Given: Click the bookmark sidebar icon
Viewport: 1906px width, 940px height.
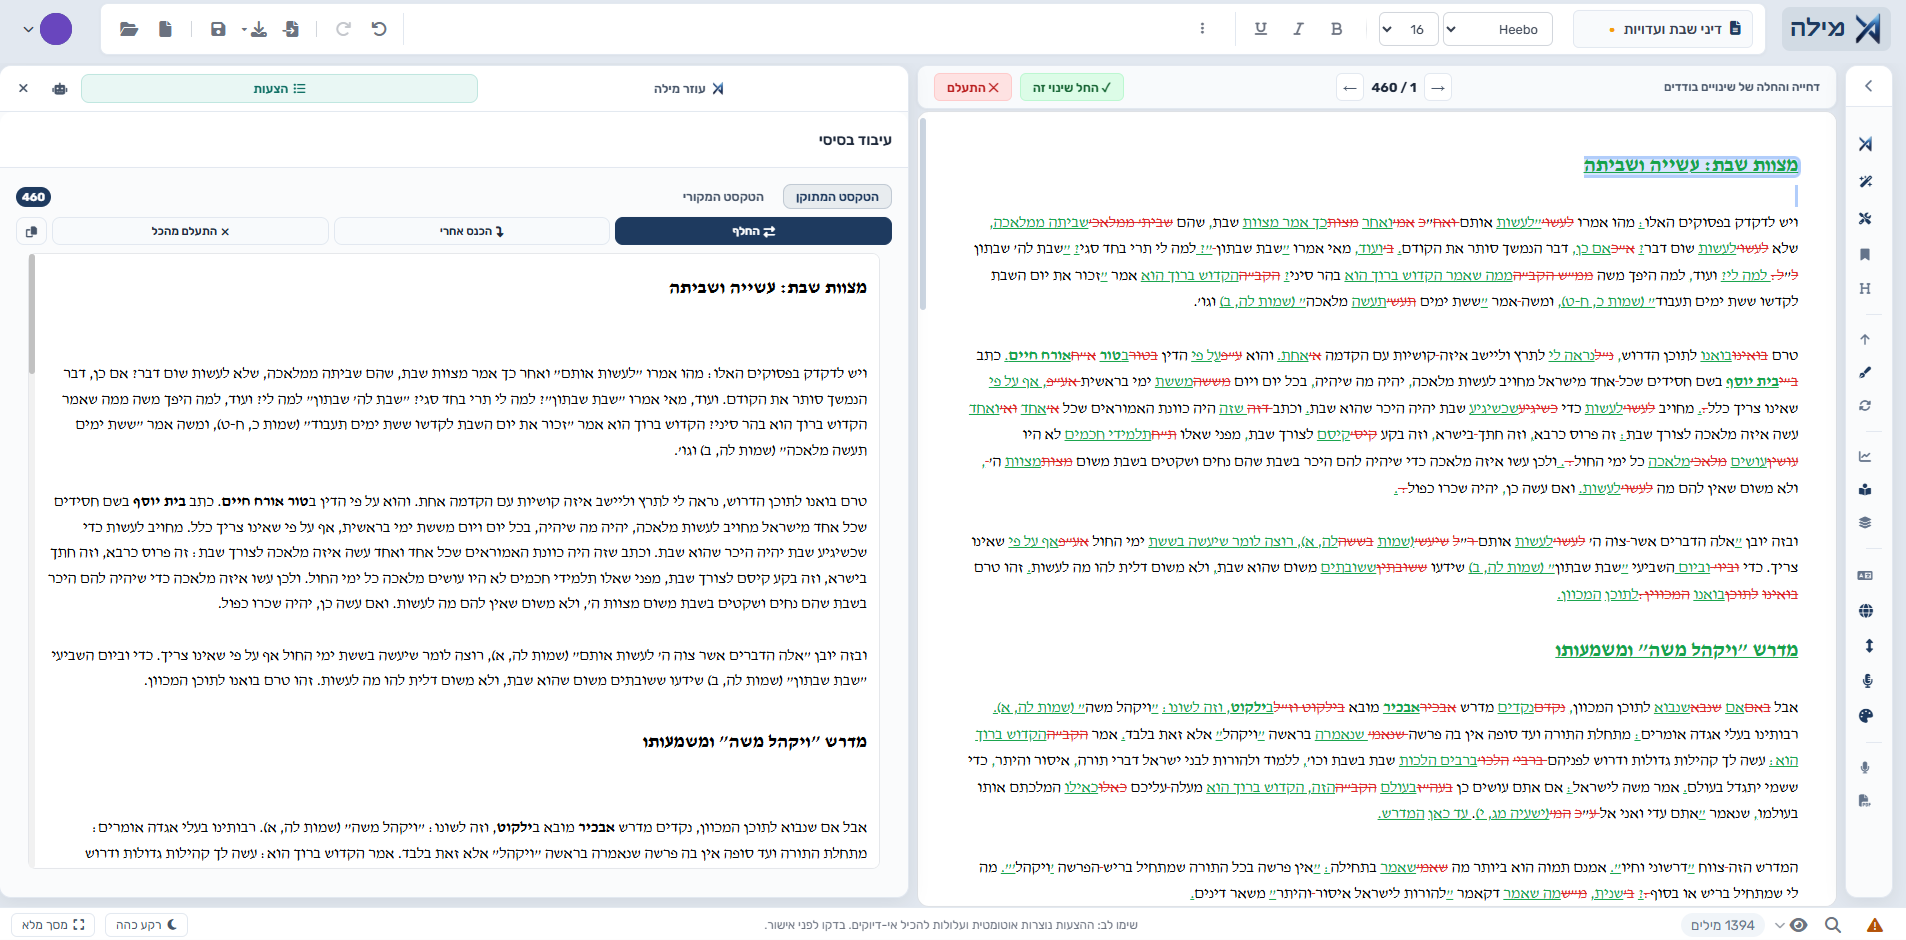Looking at the screenshot, I should 1865,254.
